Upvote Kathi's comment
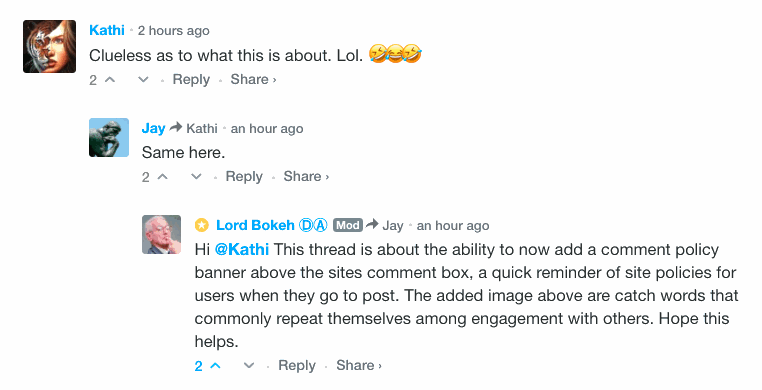This screenshot has height=390, width=762. [x=110, y=80]
